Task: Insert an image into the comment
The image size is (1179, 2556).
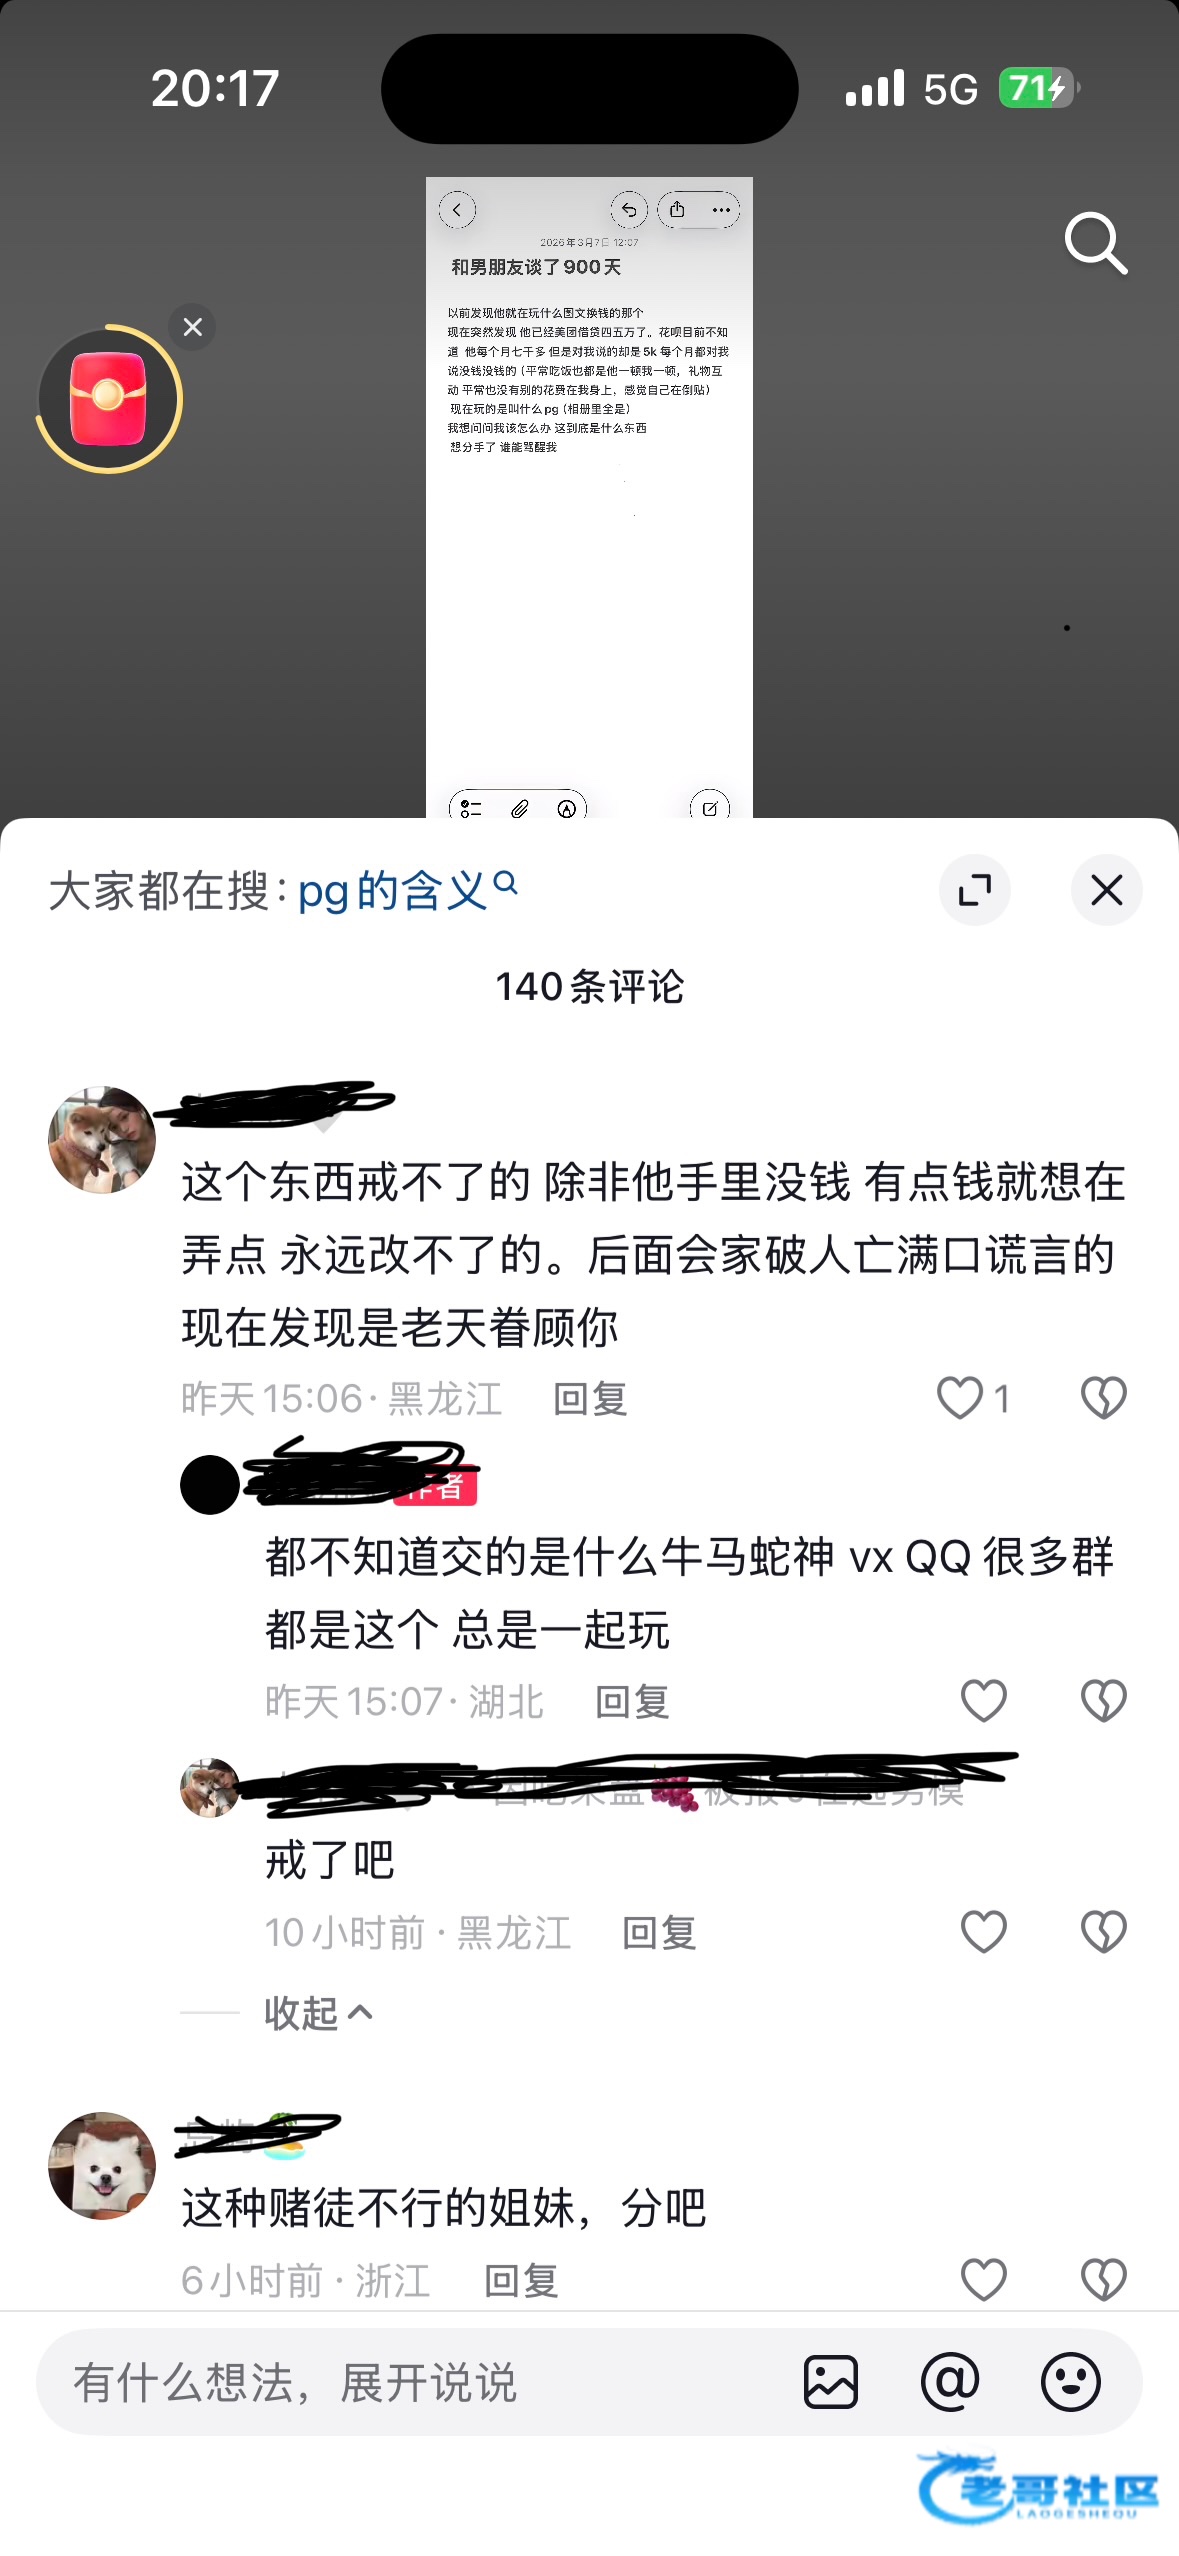Action: click(831, 2382)
